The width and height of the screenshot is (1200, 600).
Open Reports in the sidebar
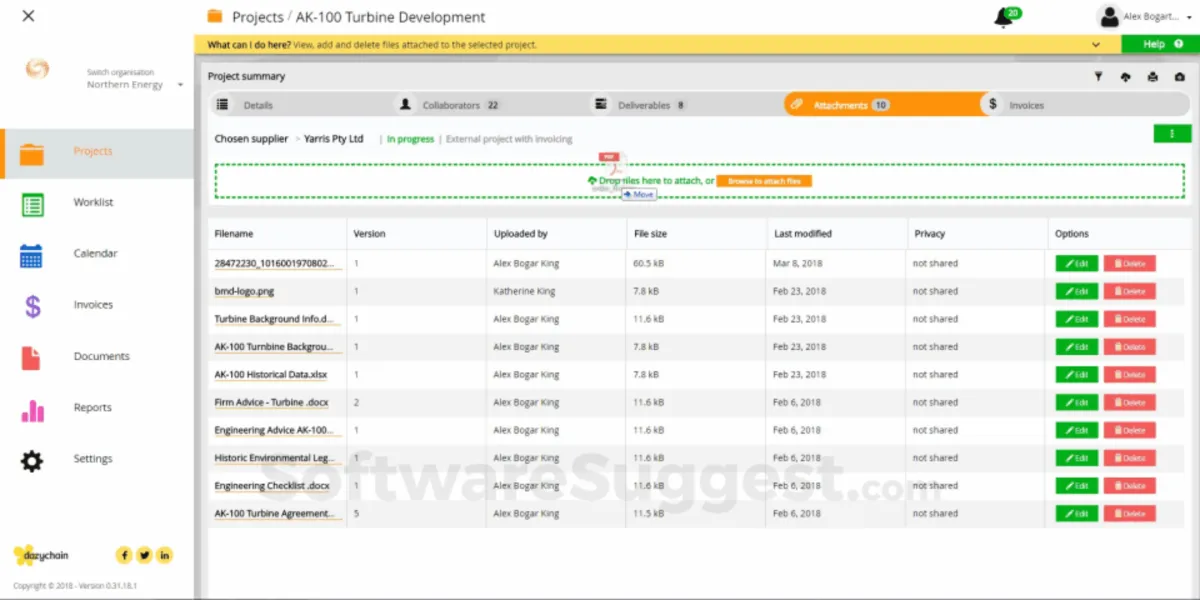[92, 408]
